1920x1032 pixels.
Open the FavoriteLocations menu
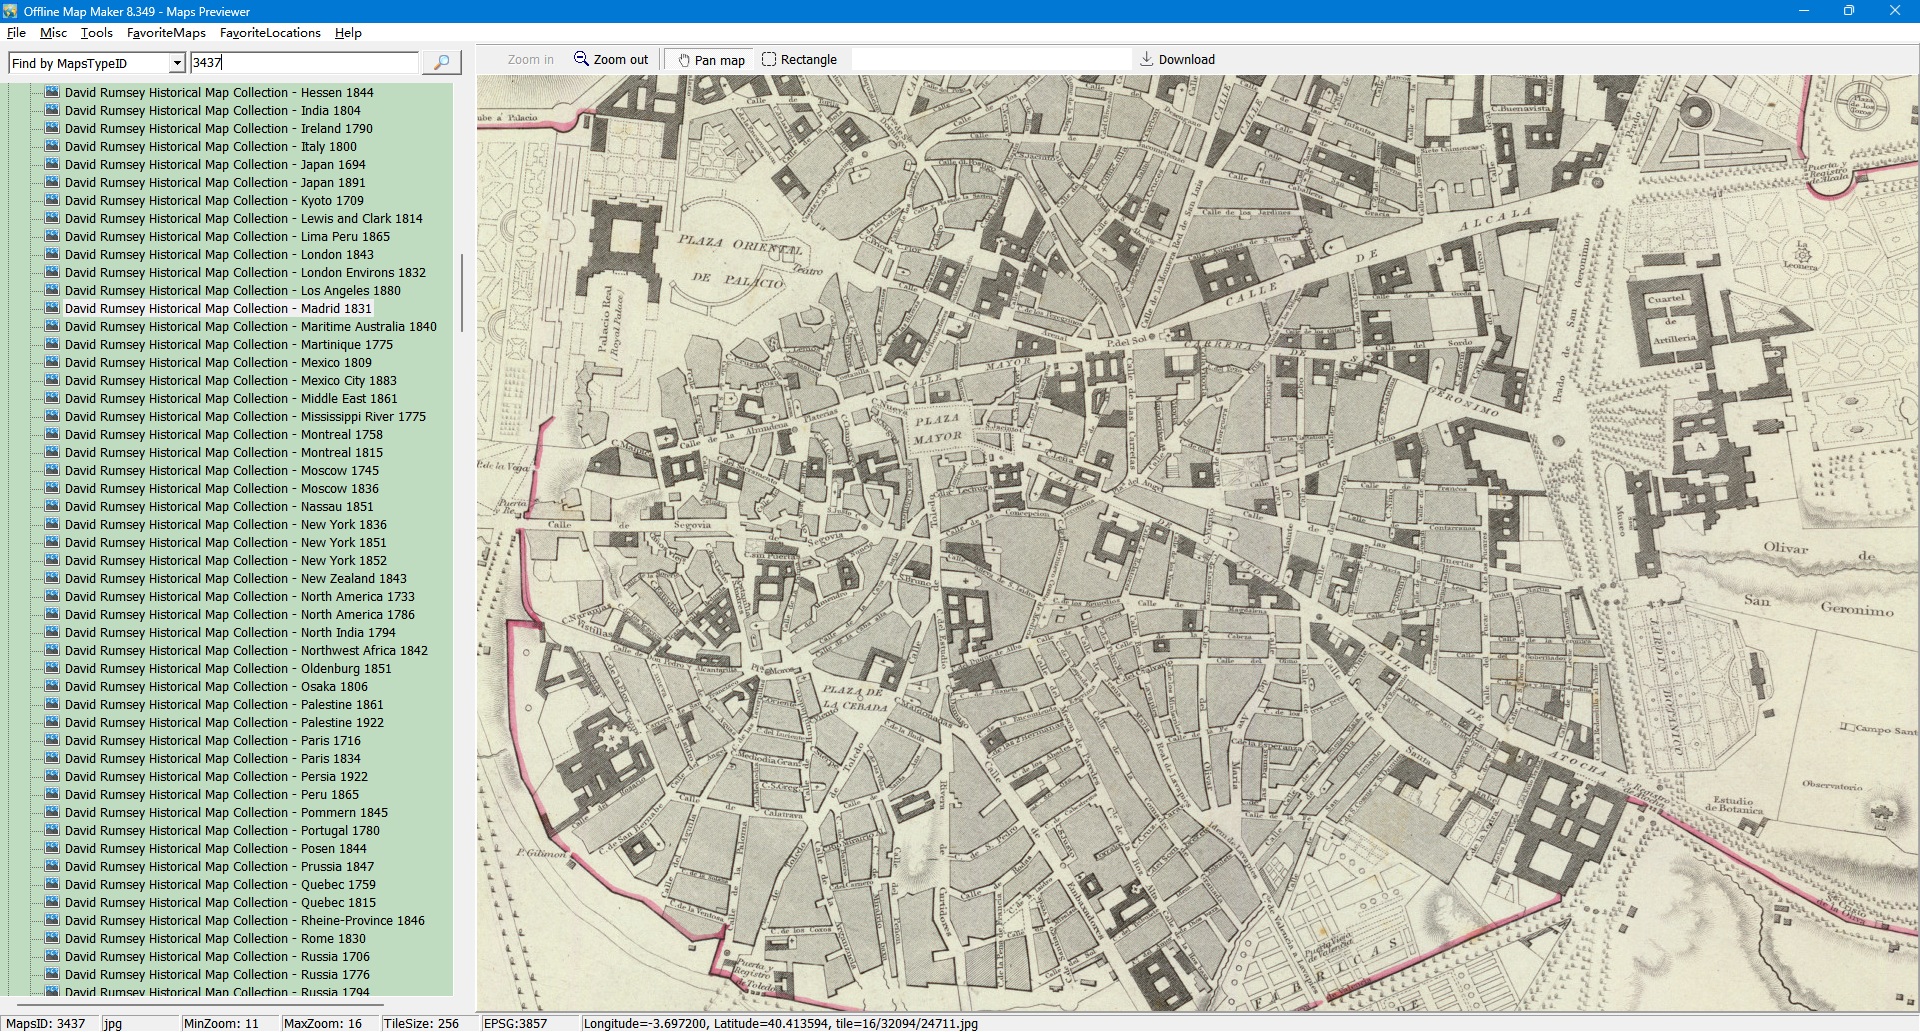(270, 33)
